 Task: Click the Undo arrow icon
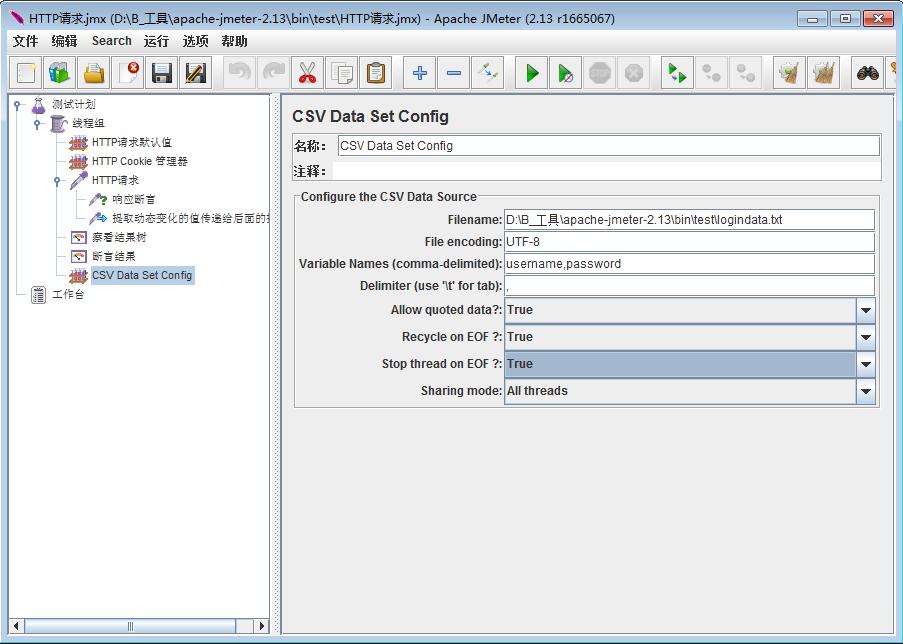click(240, 73)
